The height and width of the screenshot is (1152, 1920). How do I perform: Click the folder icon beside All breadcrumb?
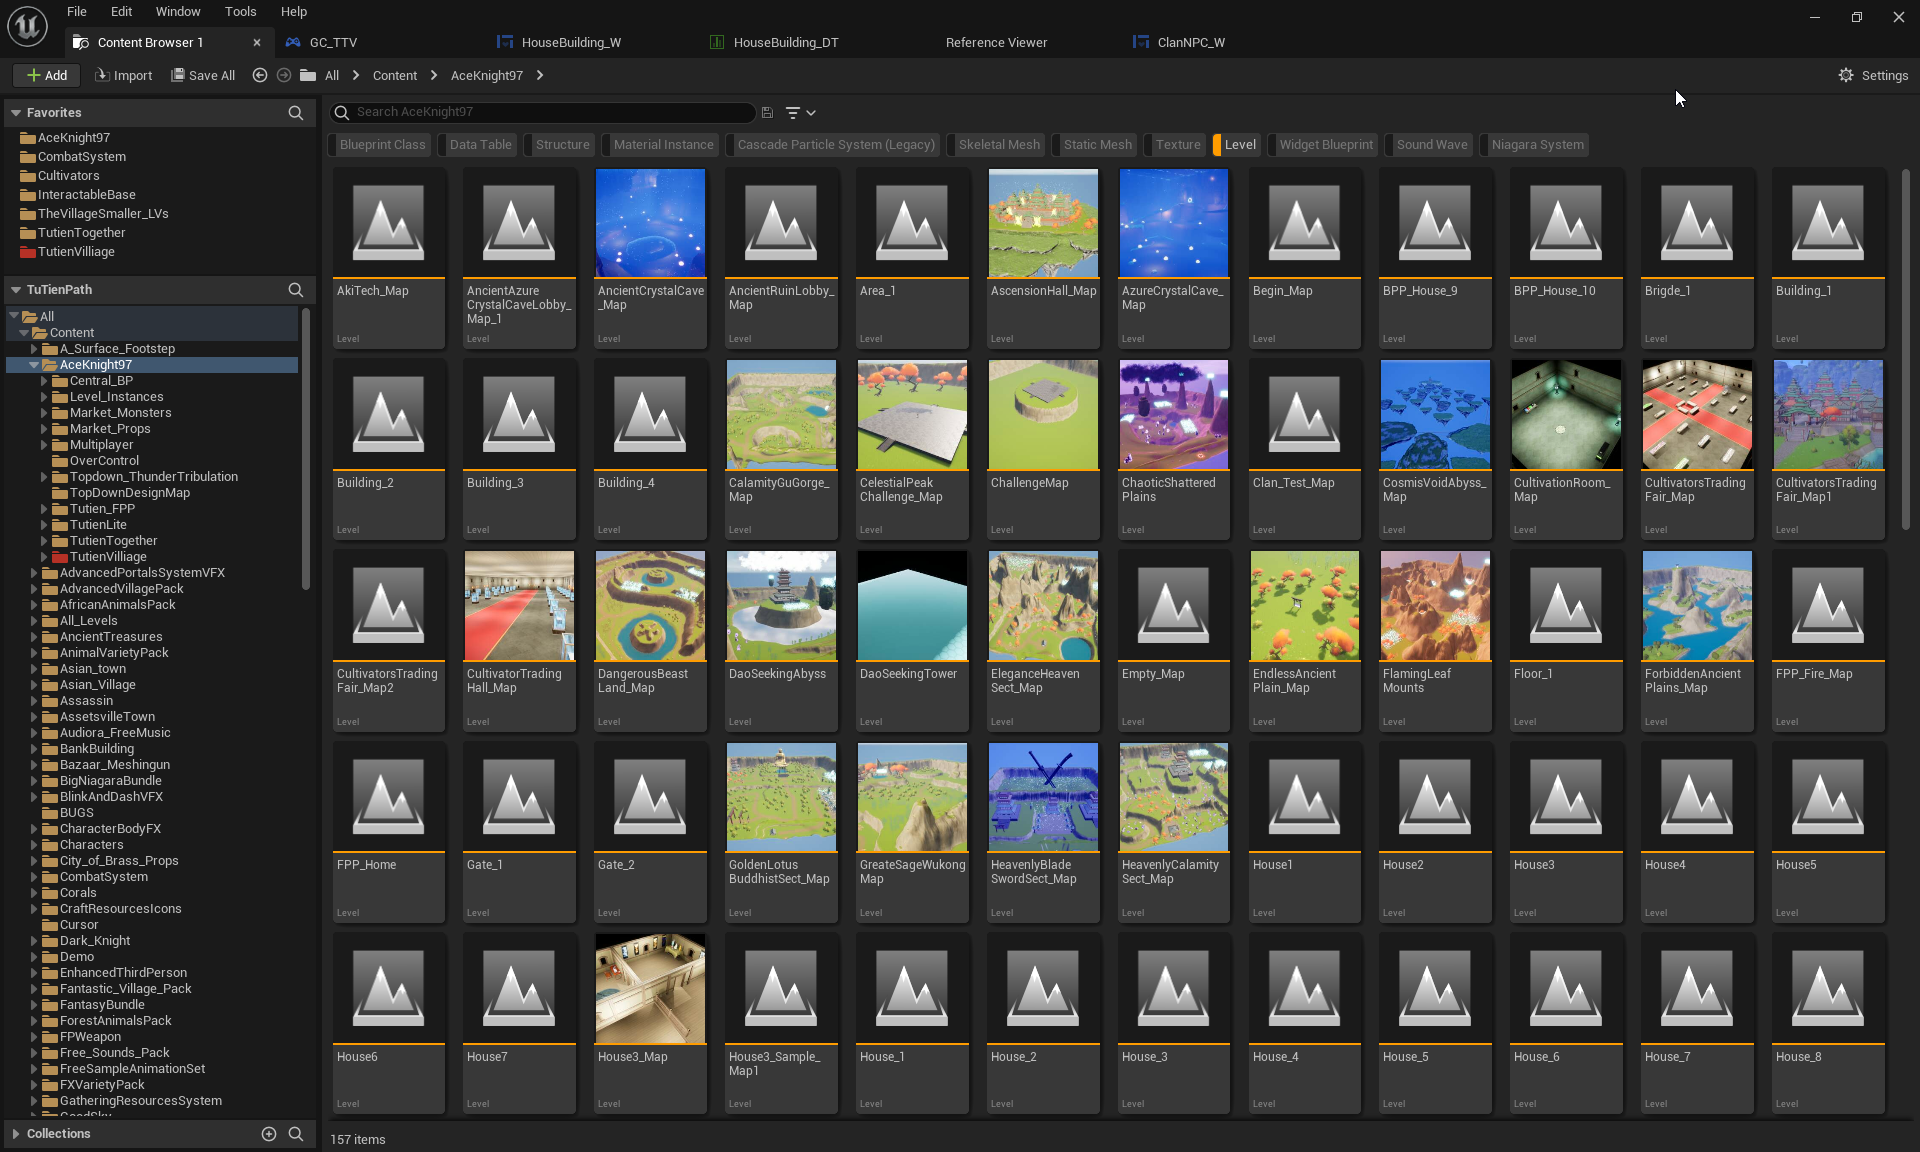tap(308, 75)
